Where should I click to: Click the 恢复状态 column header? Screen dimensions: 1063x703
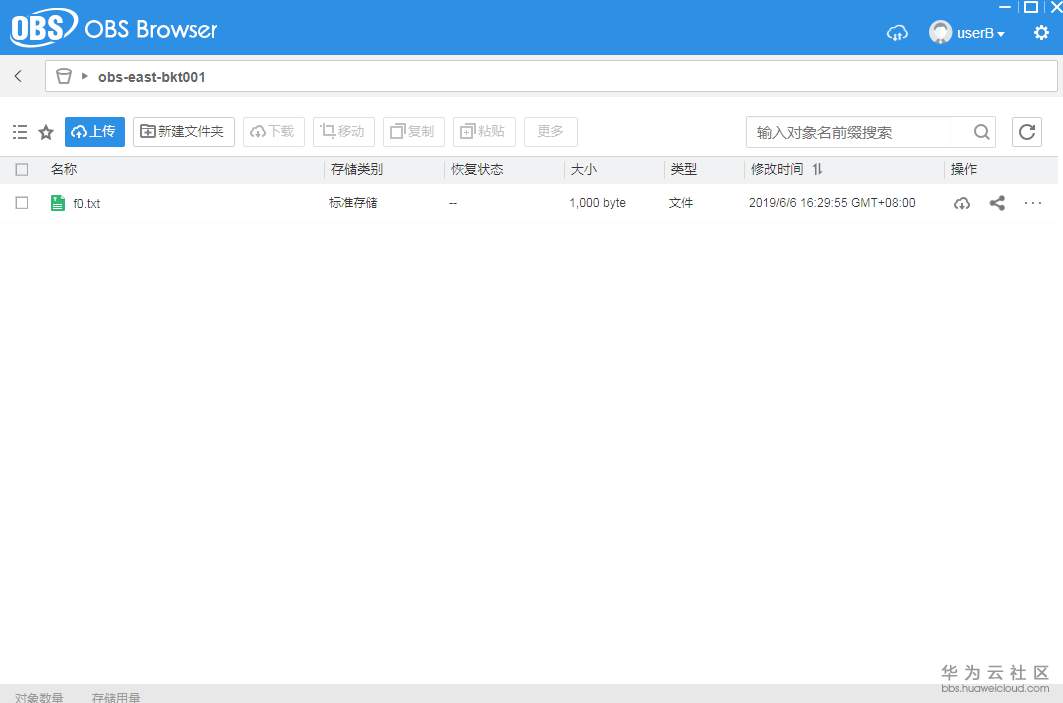pyautogui.click(x=477, y=169)
